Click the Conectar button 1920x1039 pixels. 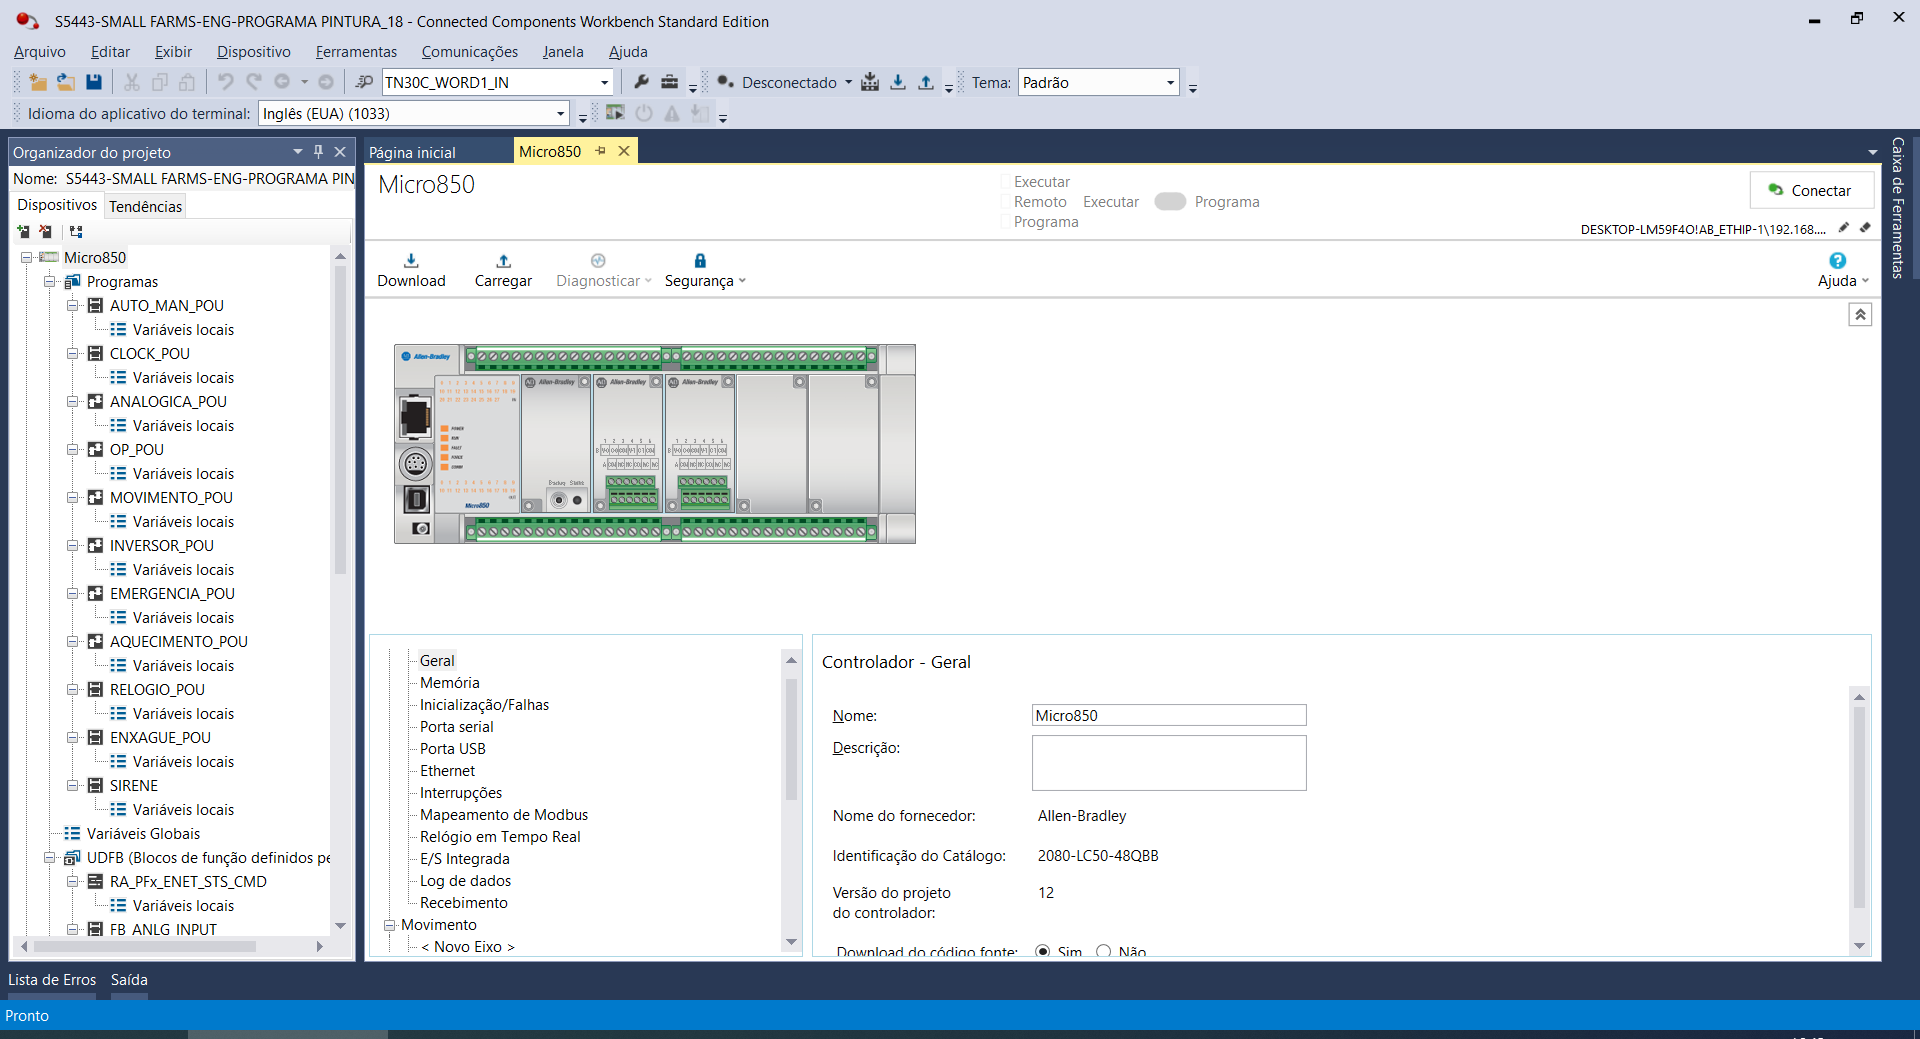(1811, 190)
